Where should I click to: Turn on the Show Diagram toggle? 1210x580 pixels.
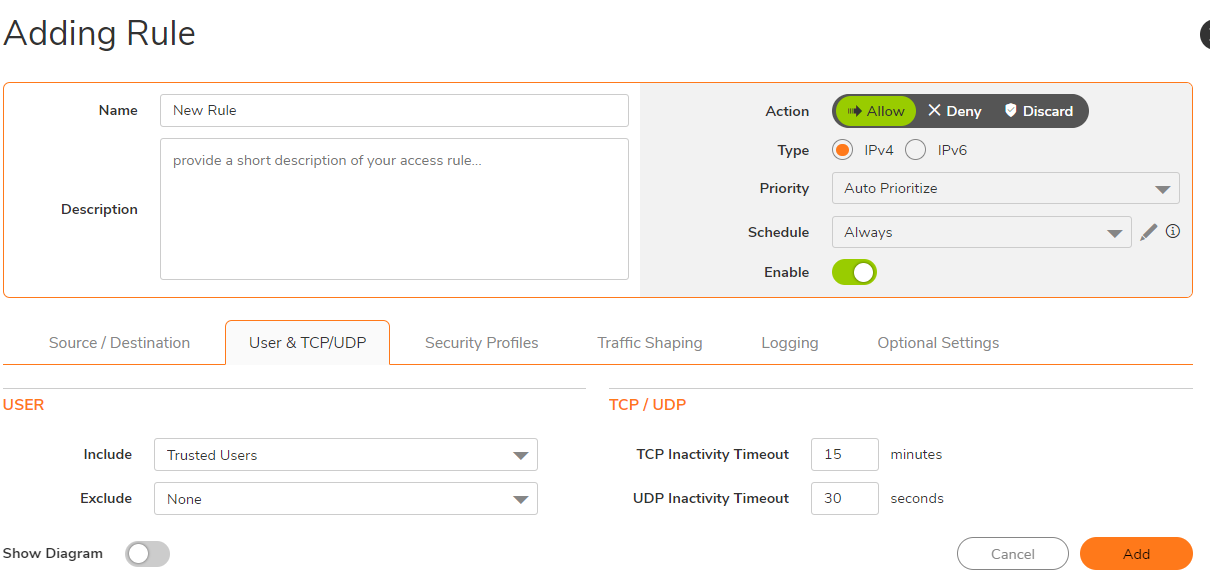point(147,554)
